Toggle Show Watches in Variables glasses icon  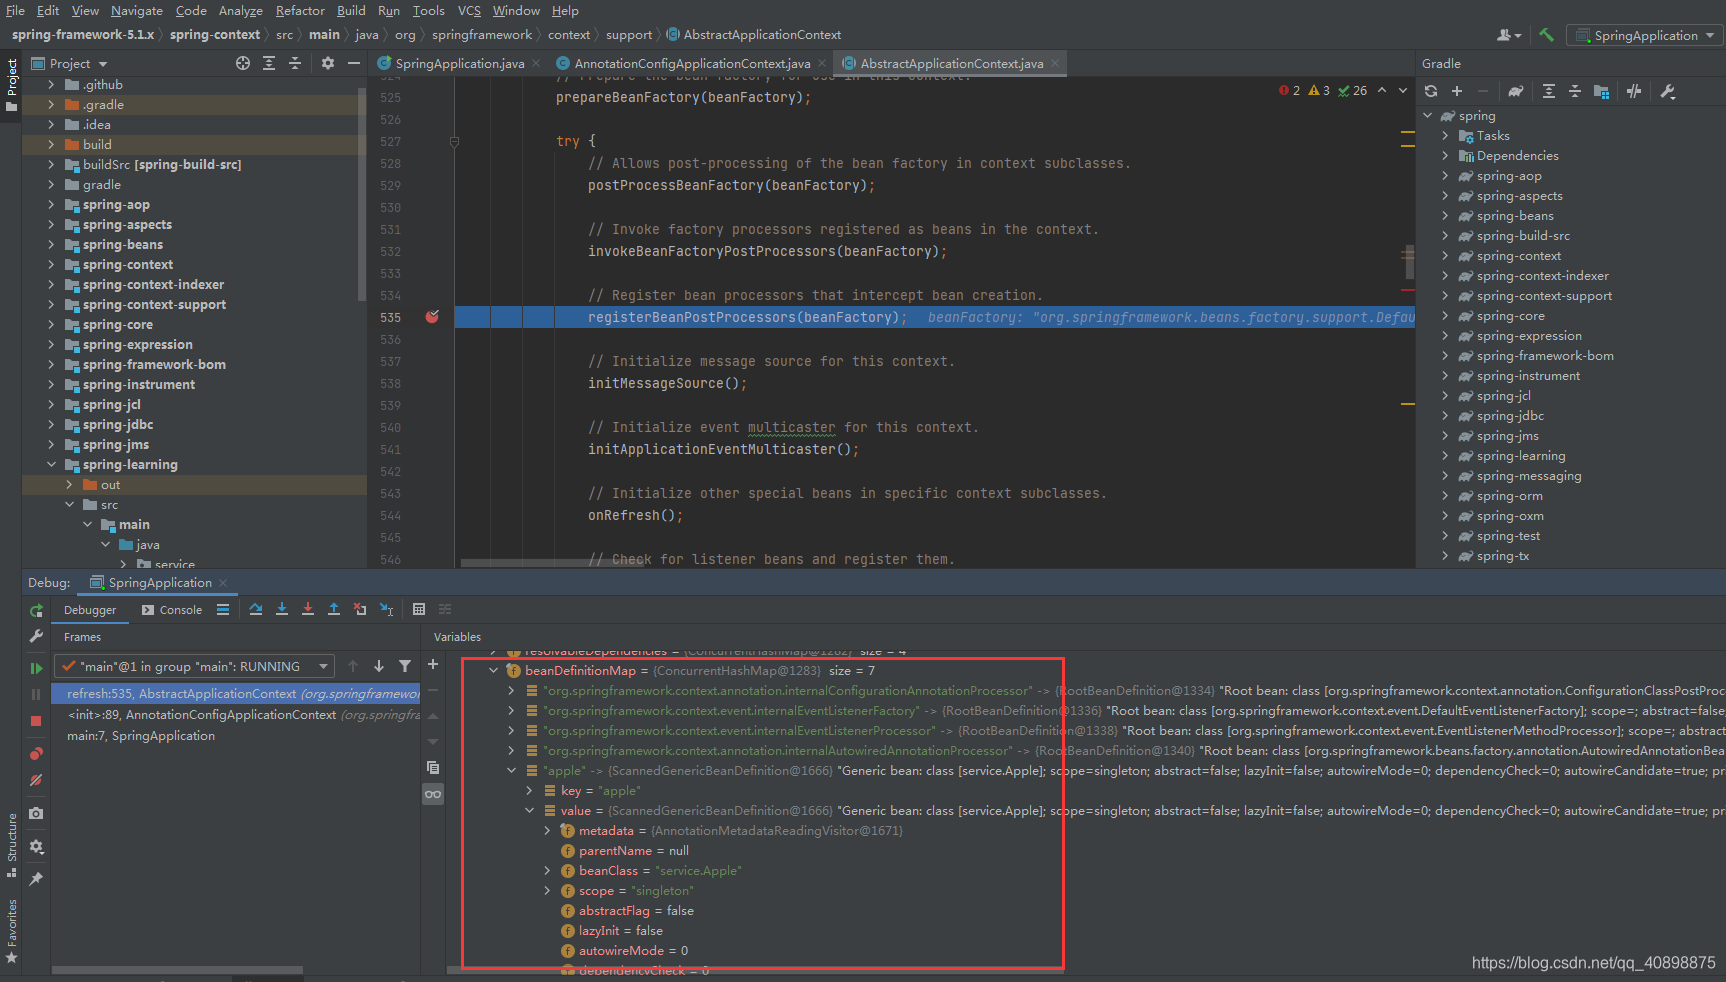(x=433, y=794)
